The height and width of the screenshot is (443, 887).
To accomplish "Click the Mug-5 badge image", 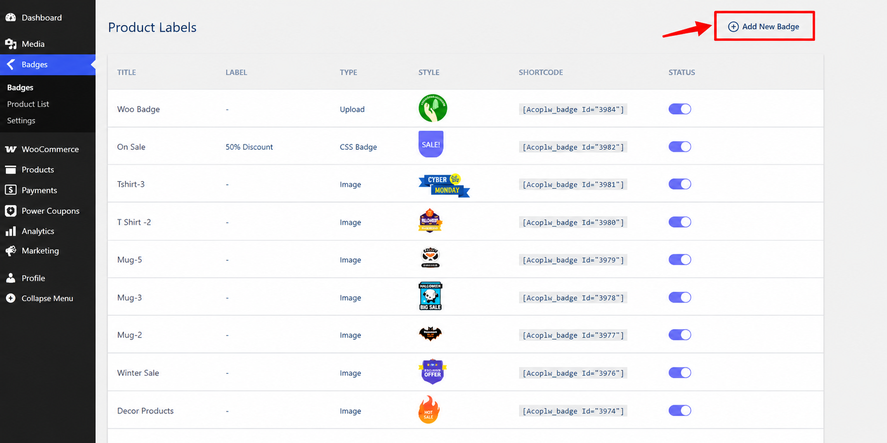I will [x=430, y=258].
